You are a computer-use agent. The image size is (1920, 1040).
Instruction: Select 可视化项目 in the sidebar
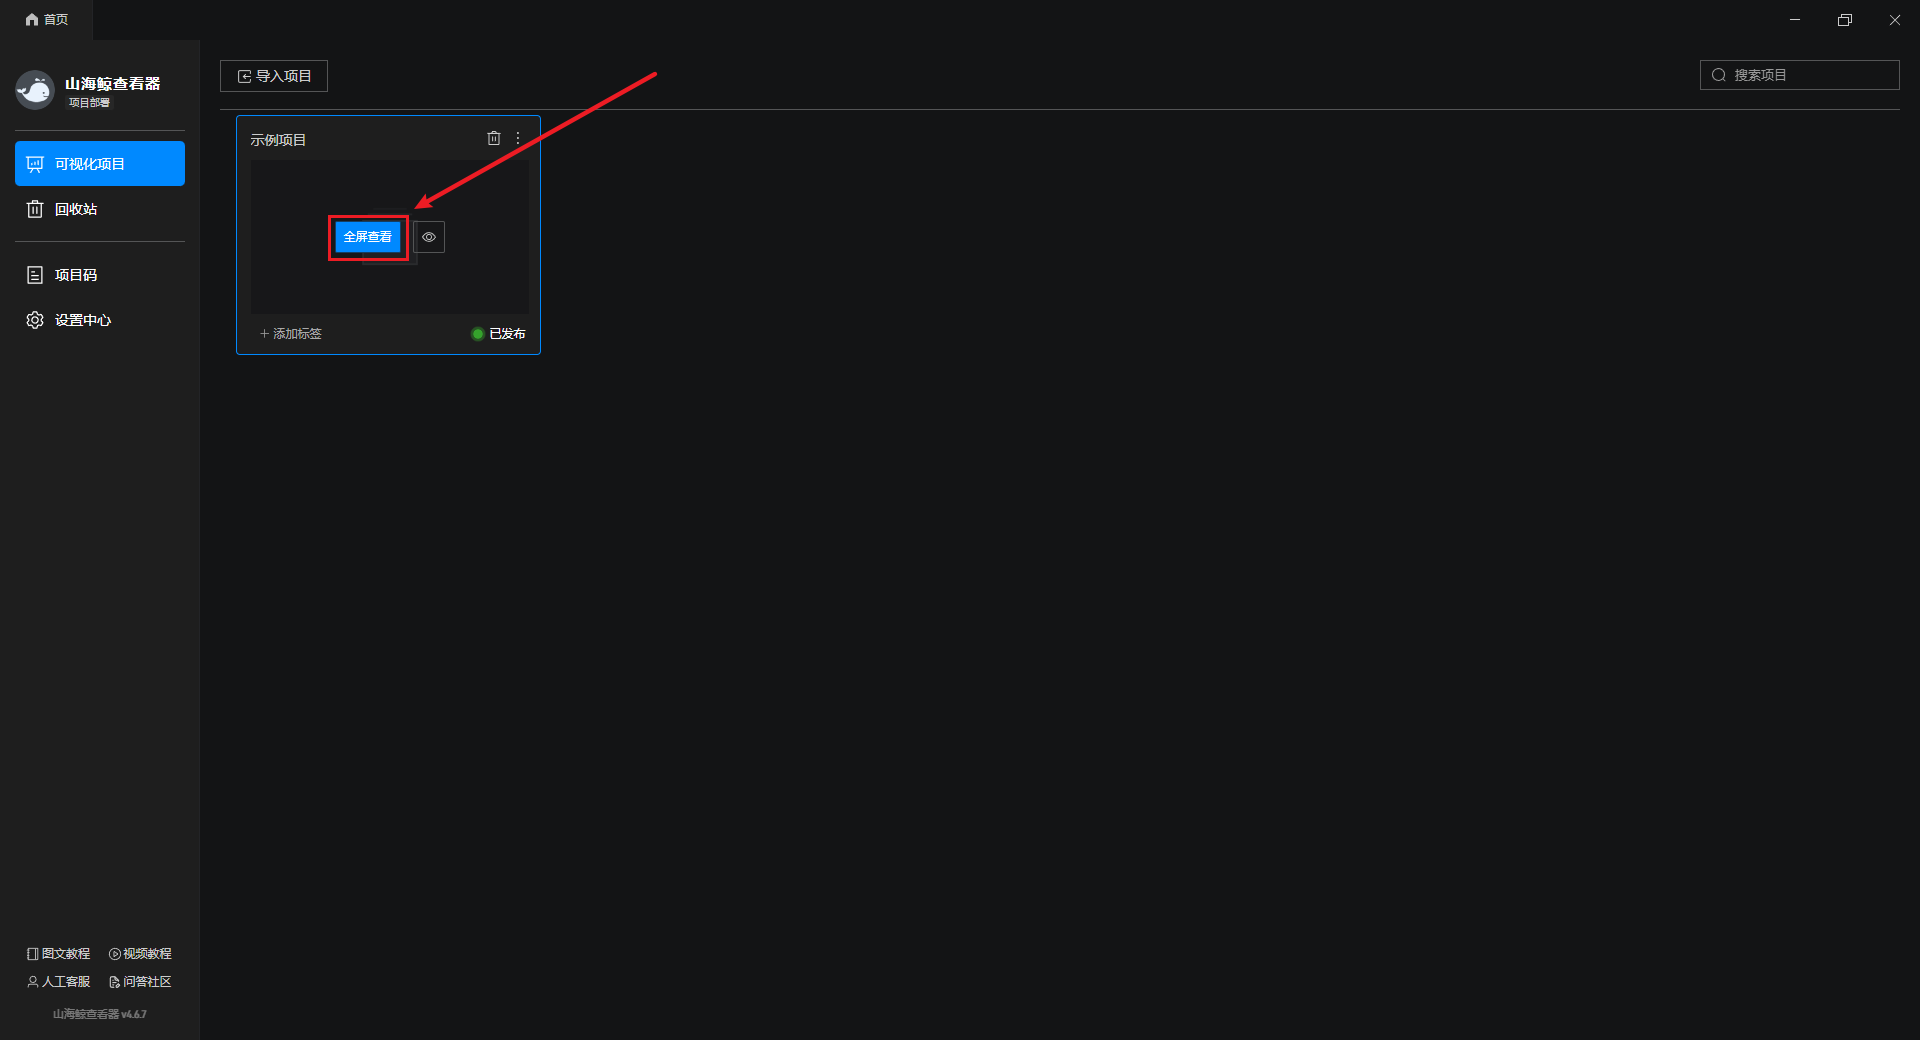(100, 164)
